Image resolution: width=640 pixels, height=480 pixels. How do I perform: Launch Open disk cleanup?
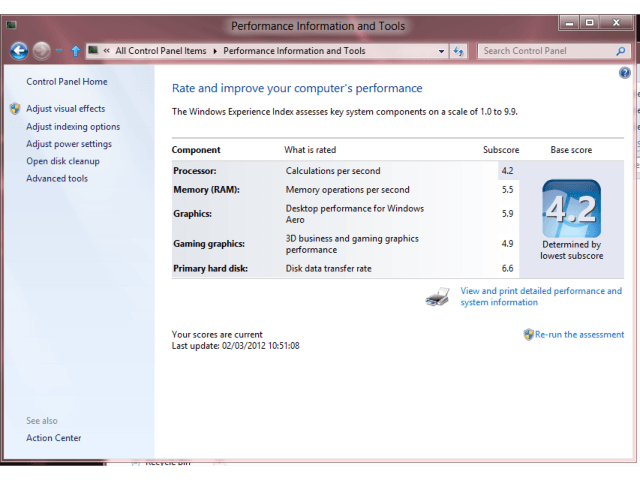[x=63, y=161]
